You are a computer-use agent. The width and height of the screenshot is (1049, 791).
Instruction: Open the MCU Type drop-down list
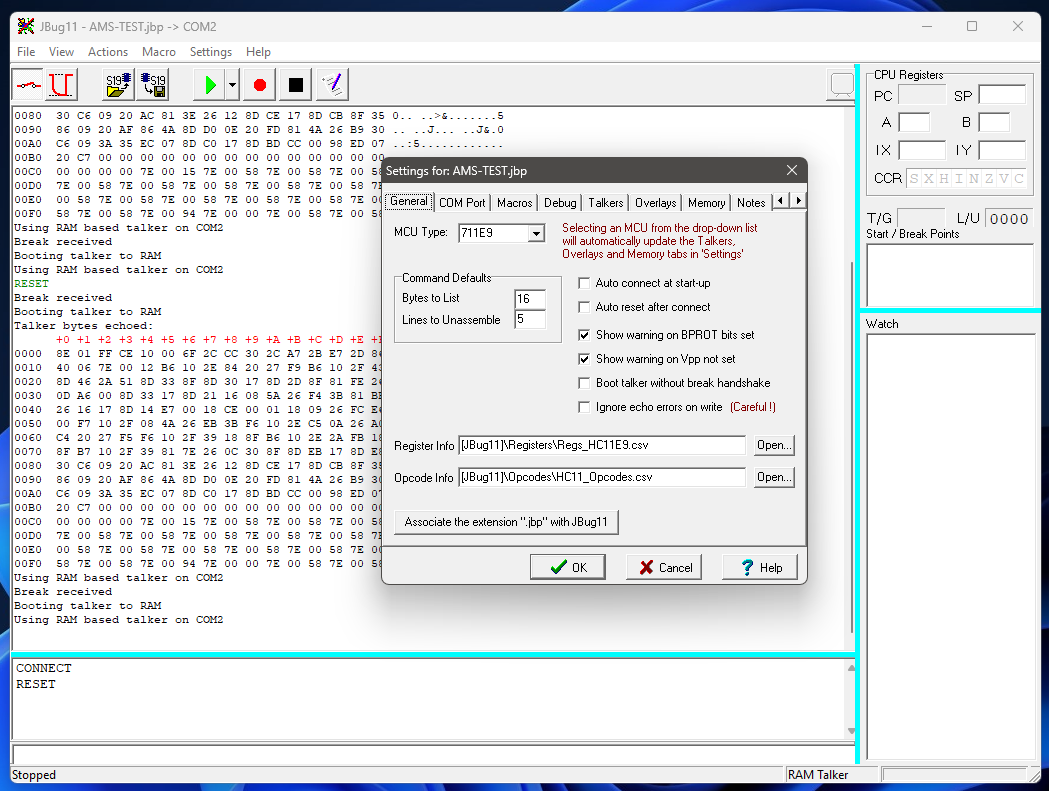(x=536, y=234)
